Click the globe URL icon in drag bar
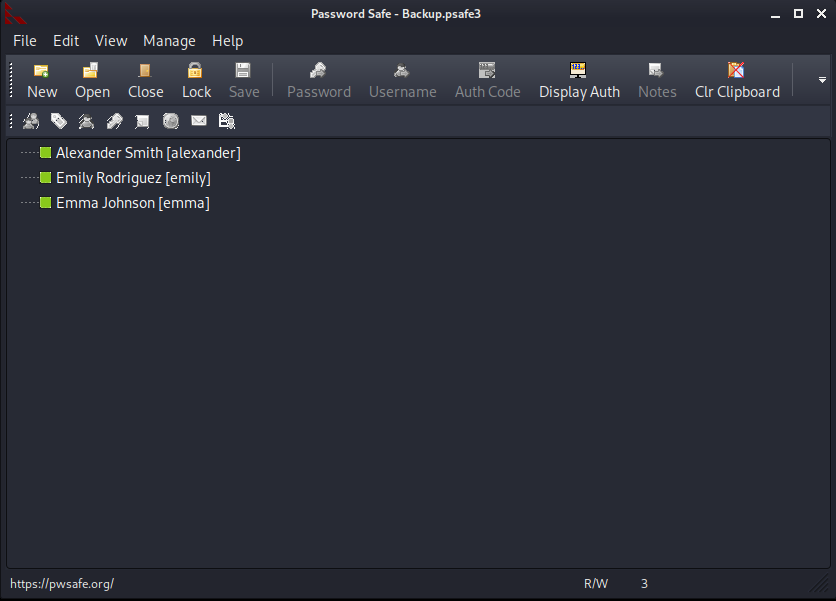Viewport: 836px width, 601px height. (x=171, y=122)
